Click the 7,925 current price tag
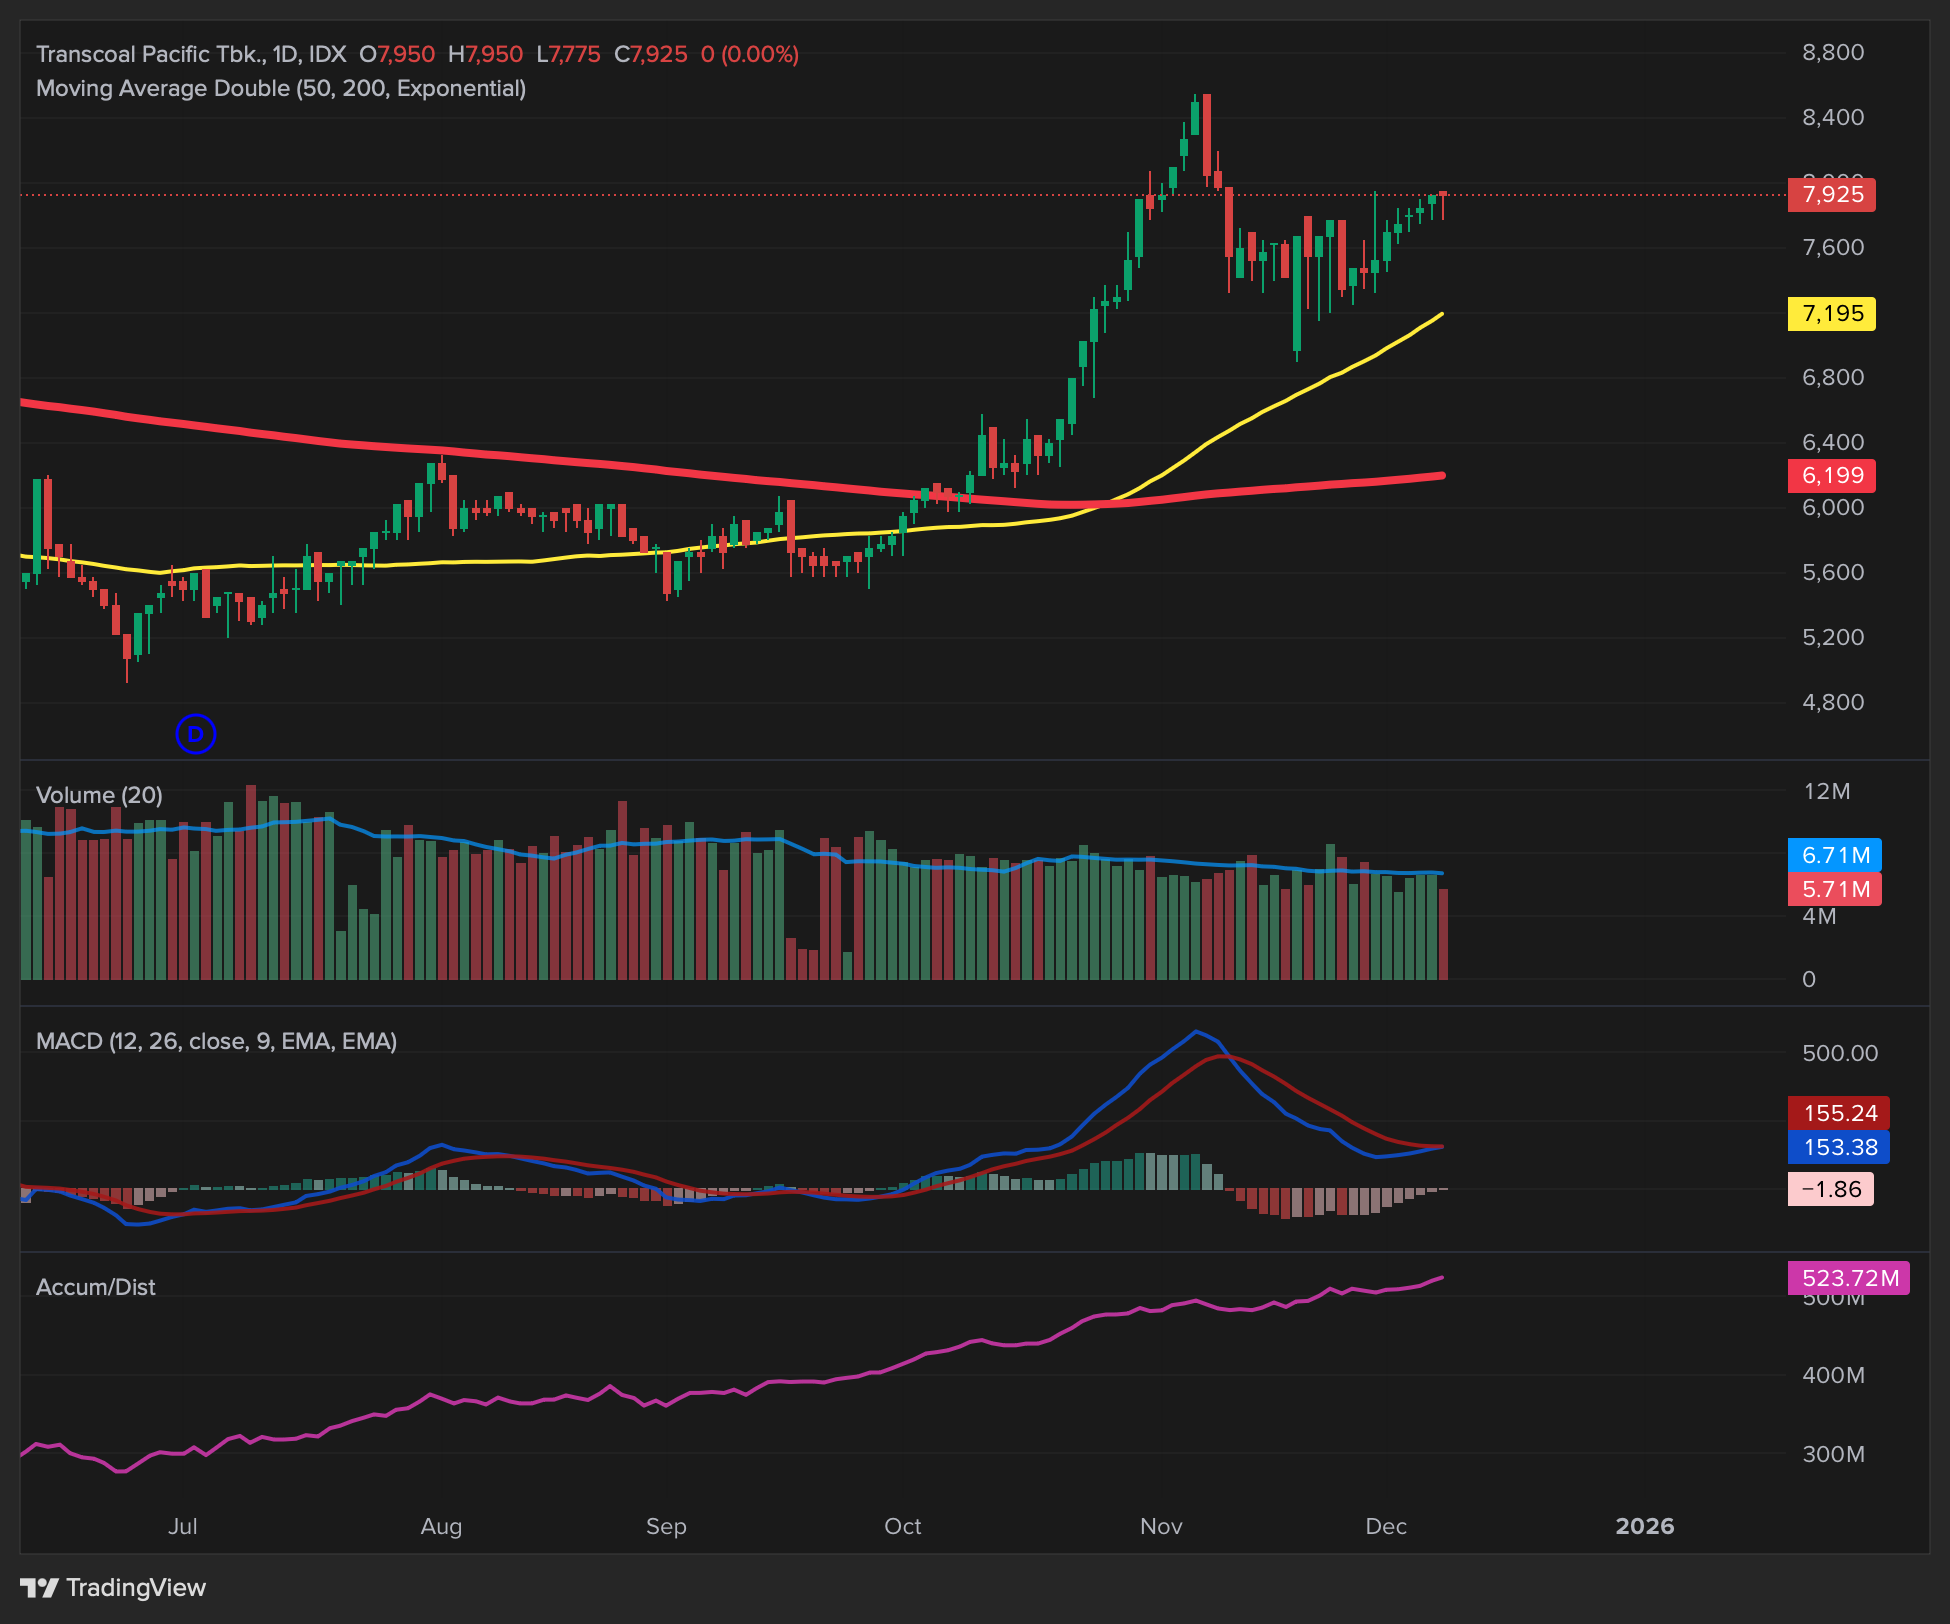1950x1624 pixels. [1831, 194]
